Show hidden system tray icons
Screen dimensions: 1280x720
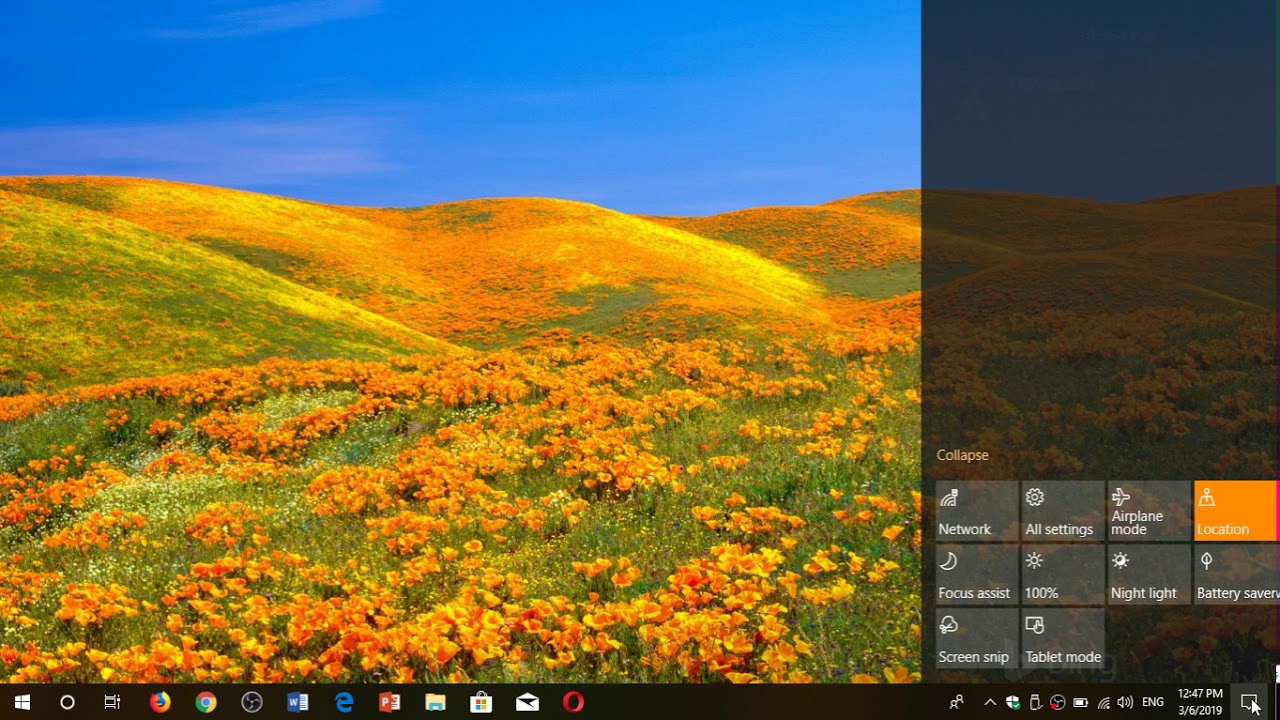pyautogui.click(x=990, y=702)
